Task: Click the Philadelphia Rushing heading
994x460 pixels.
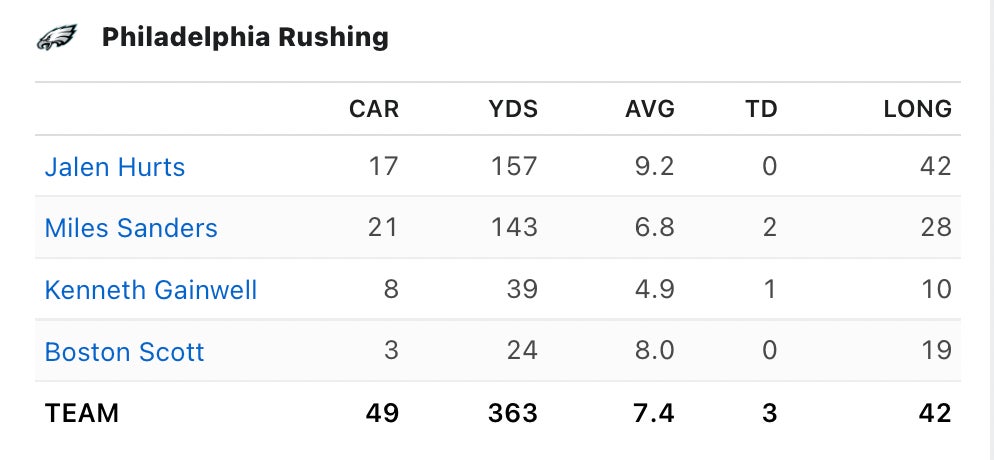Action: click(x=245, y=38)
